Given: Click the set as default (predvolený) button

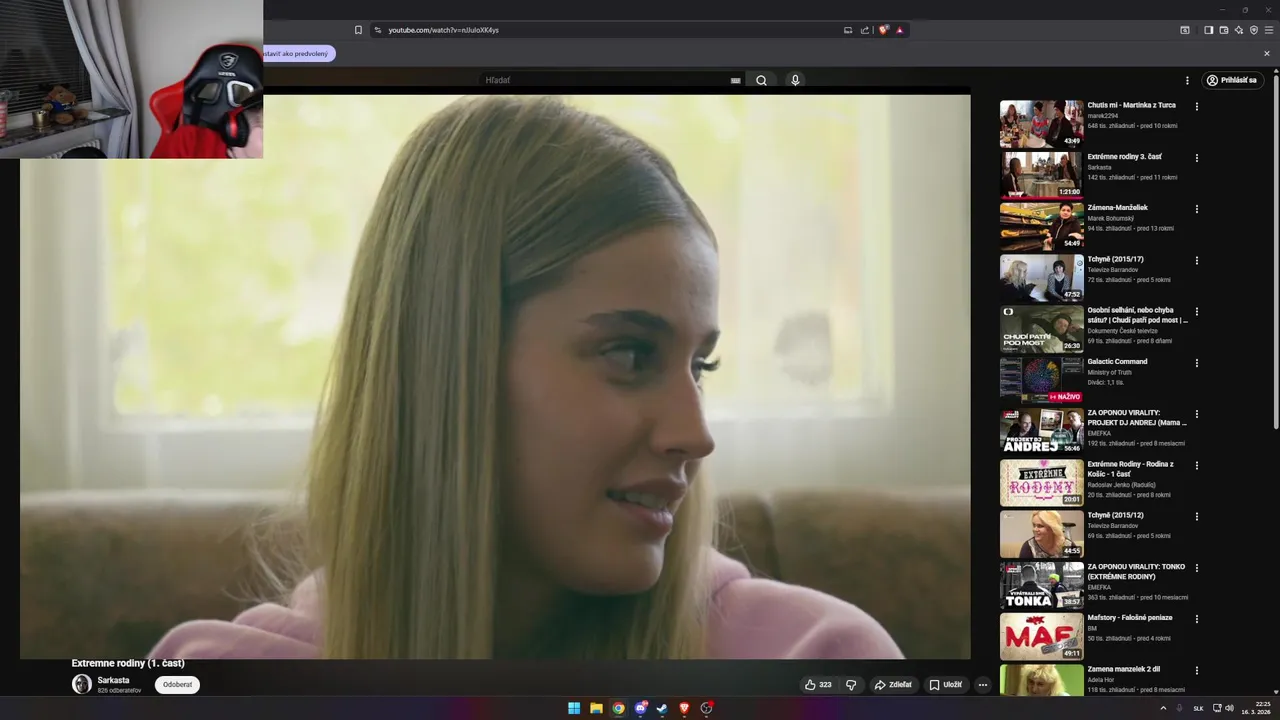Looking at the screenshot, I should click(299, 54).
